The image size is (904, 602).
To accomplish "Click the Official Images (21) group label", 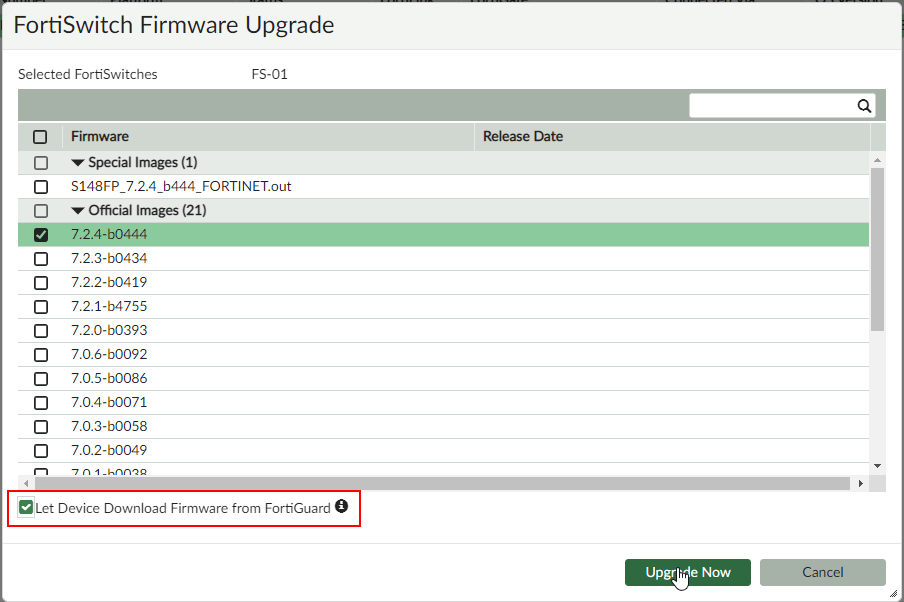I will point(148,210).
